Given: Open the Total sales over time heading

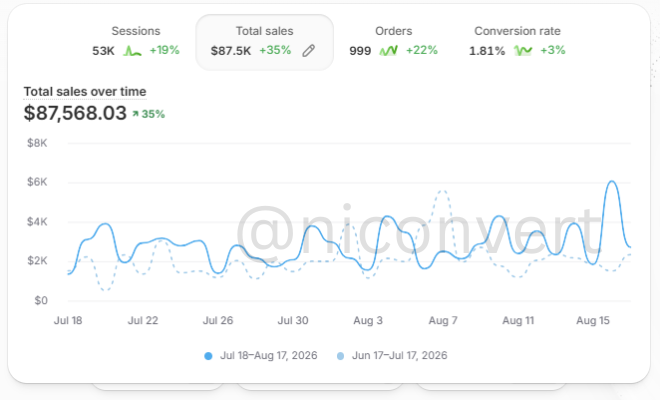Looking at the screenshot, I should [x=85, y=91].
